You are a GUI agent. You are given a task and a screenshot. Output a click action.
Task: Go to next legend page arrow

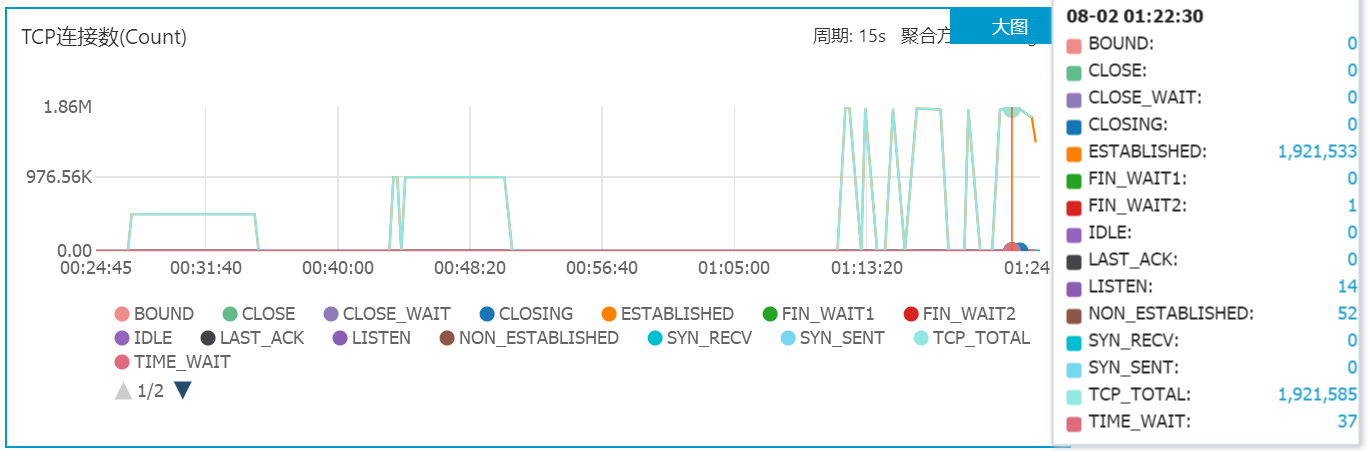pos(183,390)
